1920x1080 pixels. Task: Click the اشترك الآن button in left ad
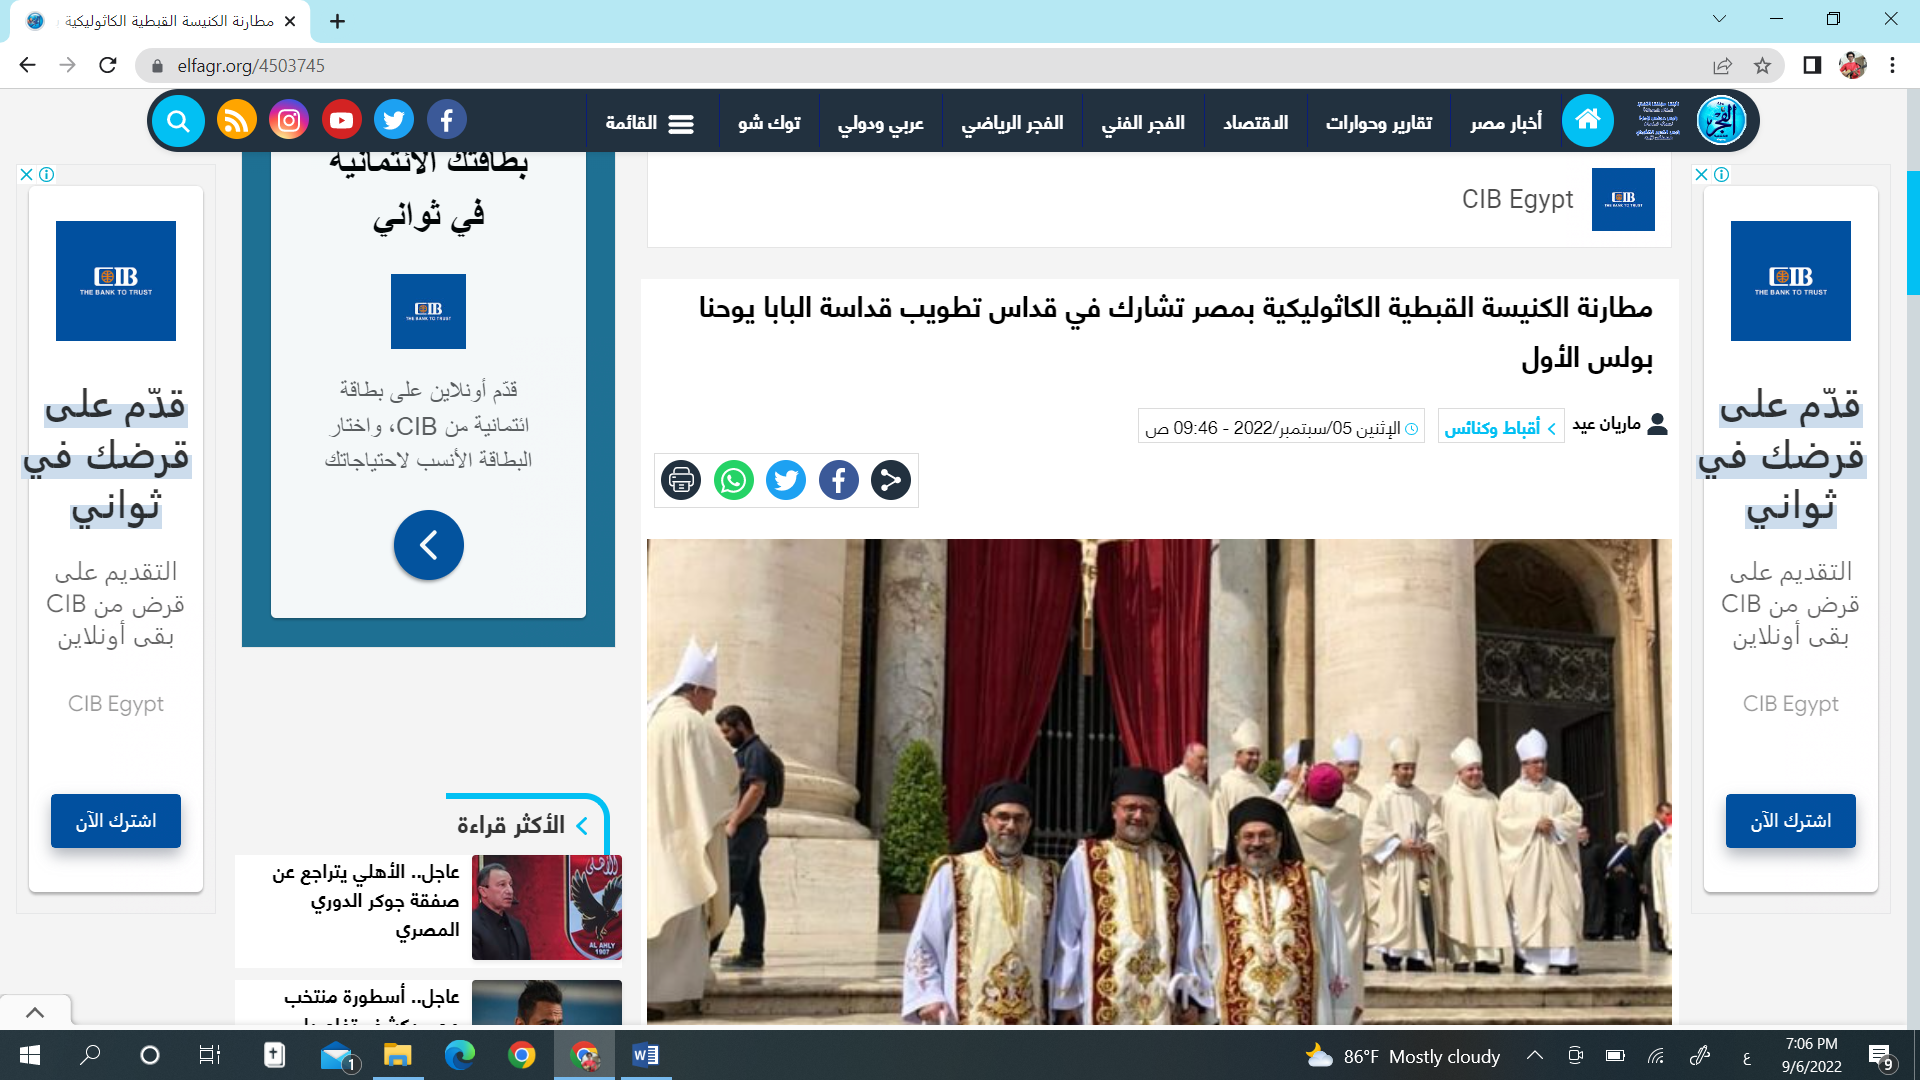(116, 821)
